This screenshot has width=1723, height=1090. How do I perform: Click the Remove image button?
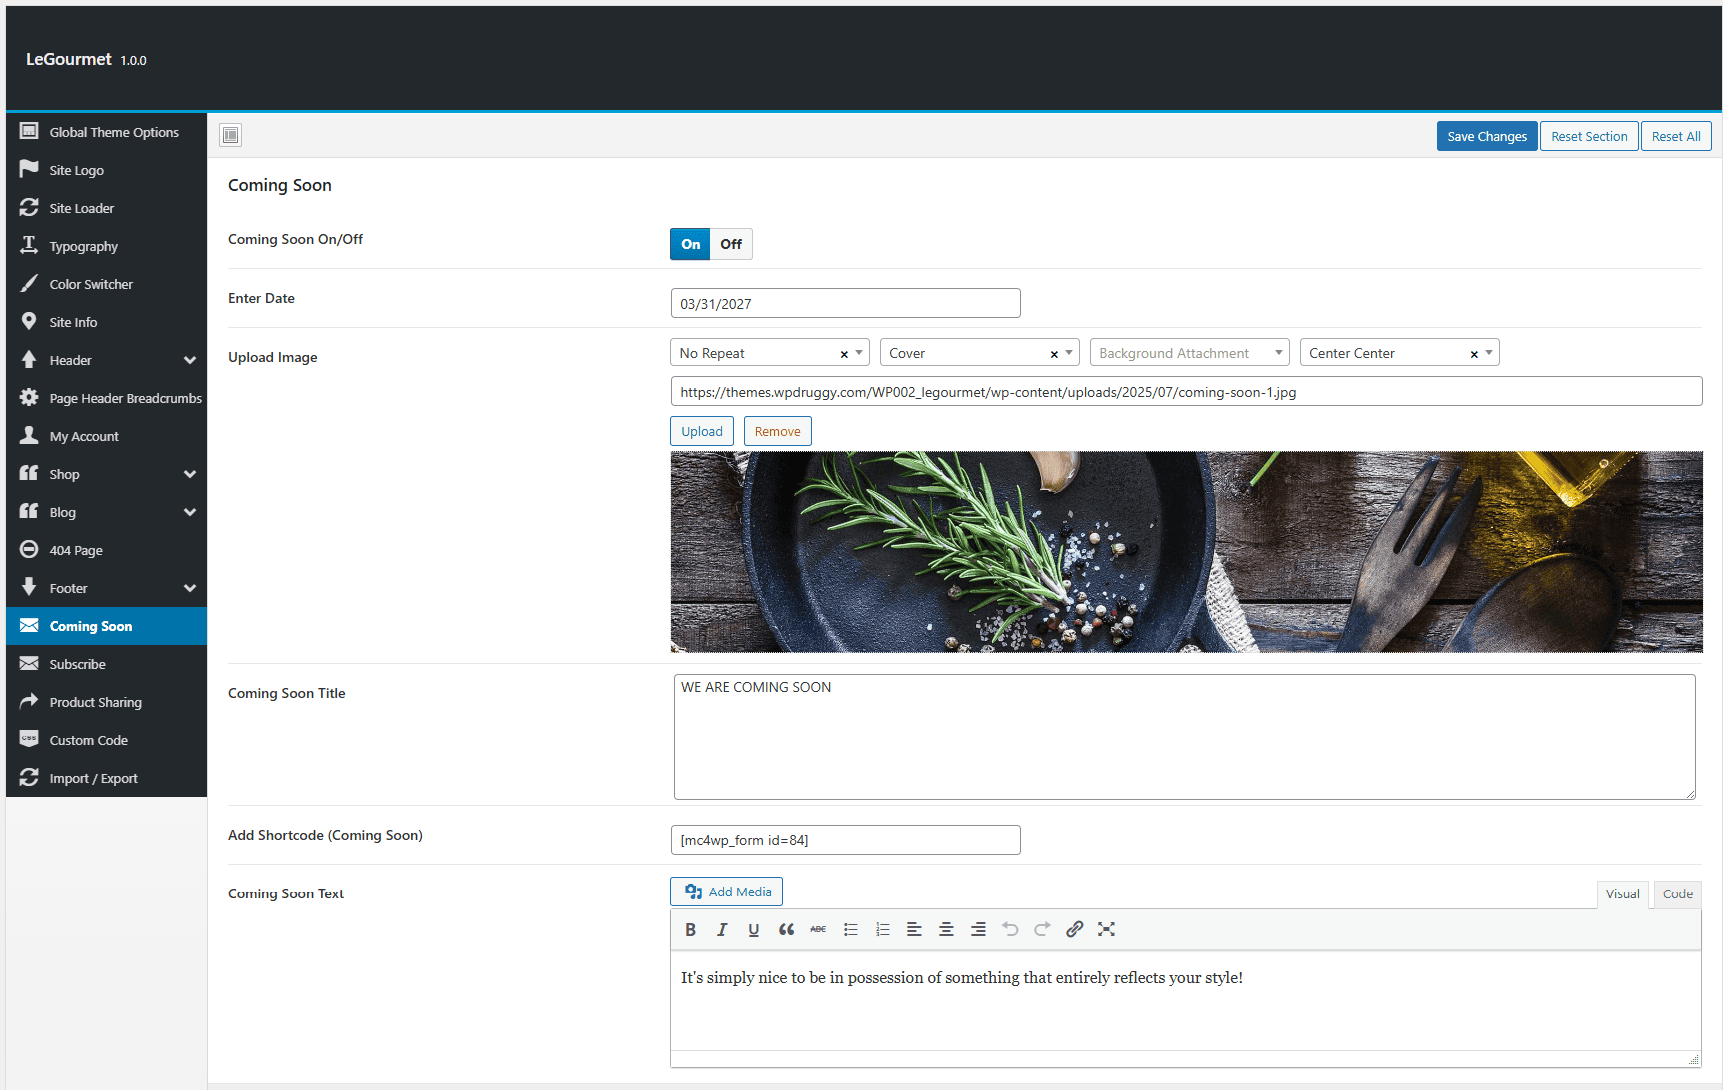(777, 431)
